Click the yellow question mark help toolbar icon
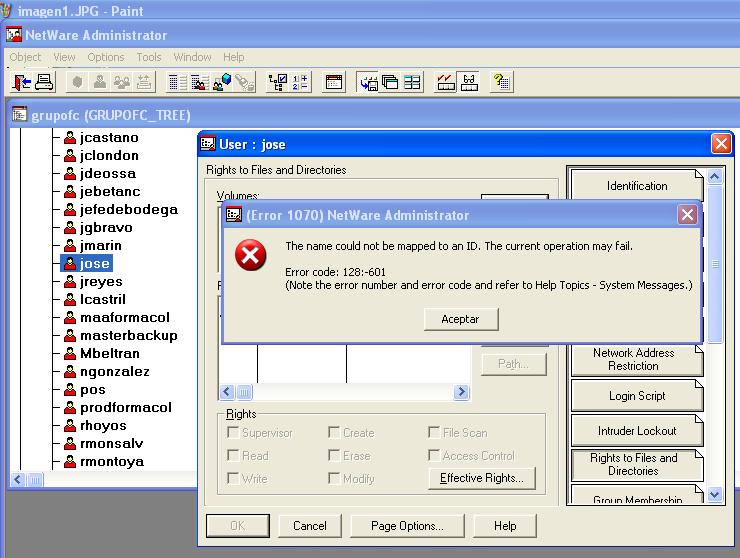 point(502,82)
